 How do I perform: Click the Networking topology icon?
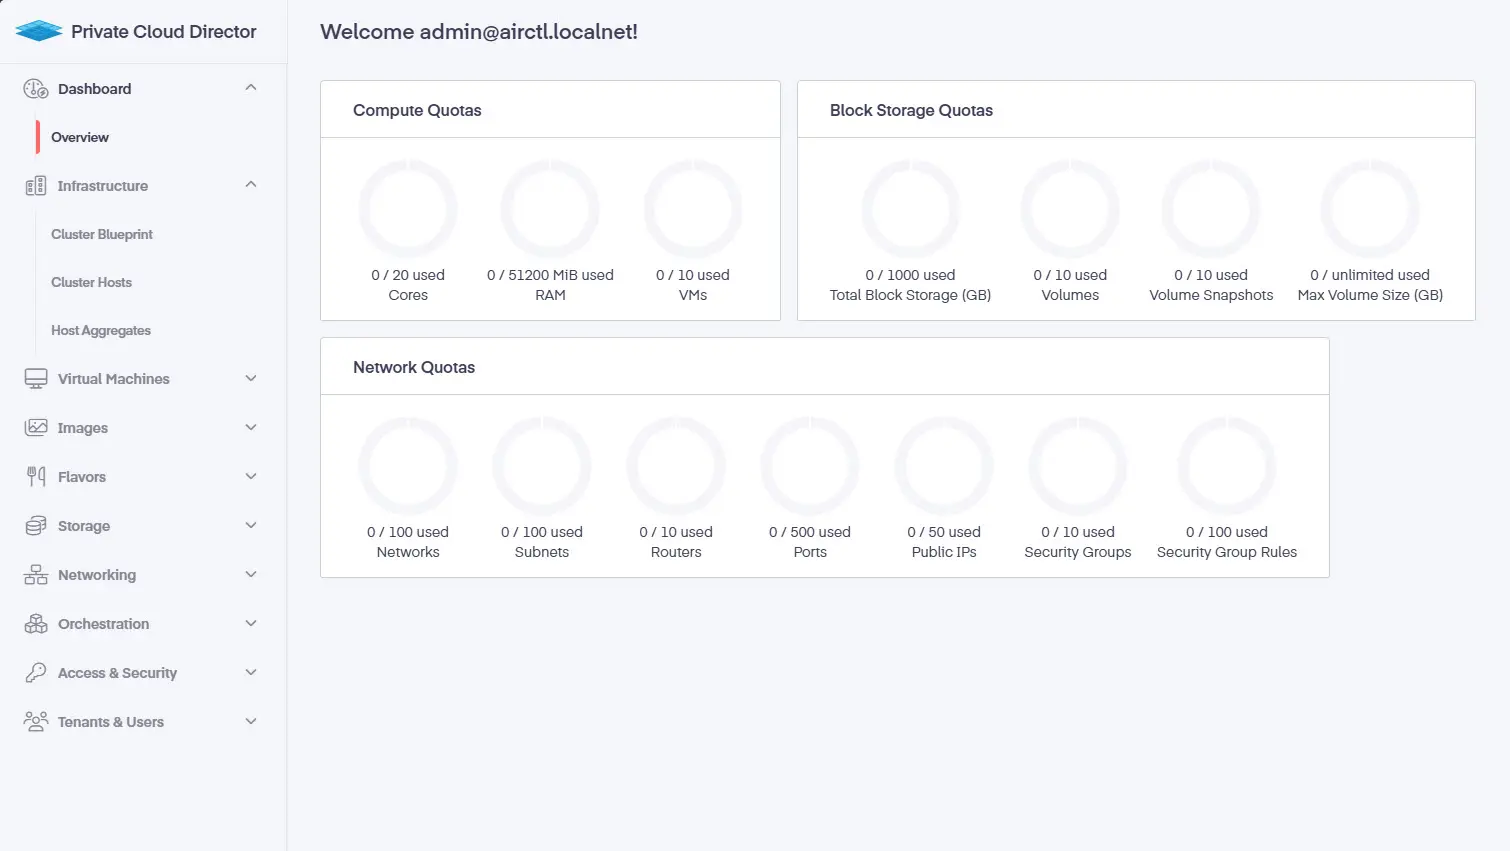tap(36, 575)
